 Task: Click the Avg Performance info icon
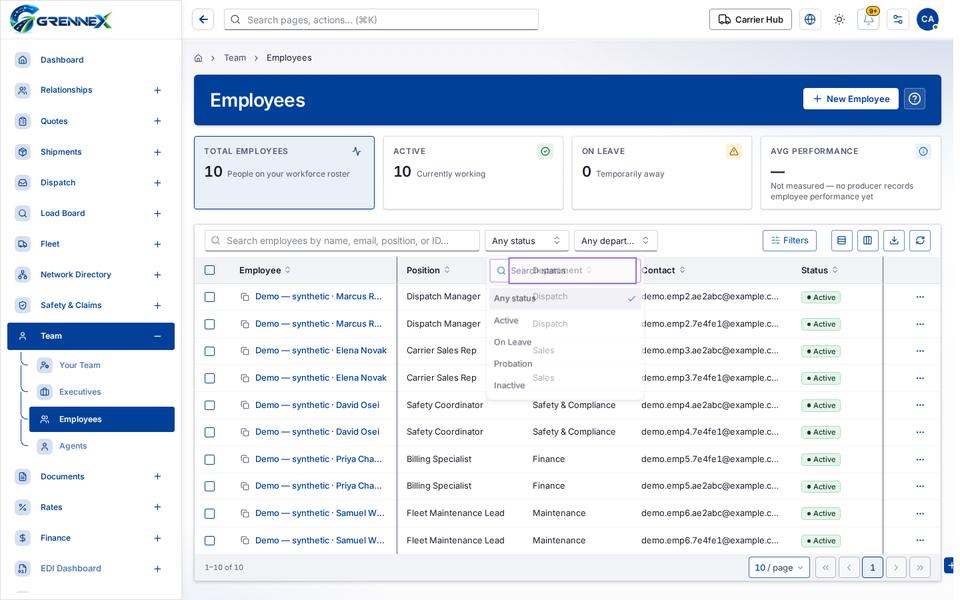click(x=923, y=151)
